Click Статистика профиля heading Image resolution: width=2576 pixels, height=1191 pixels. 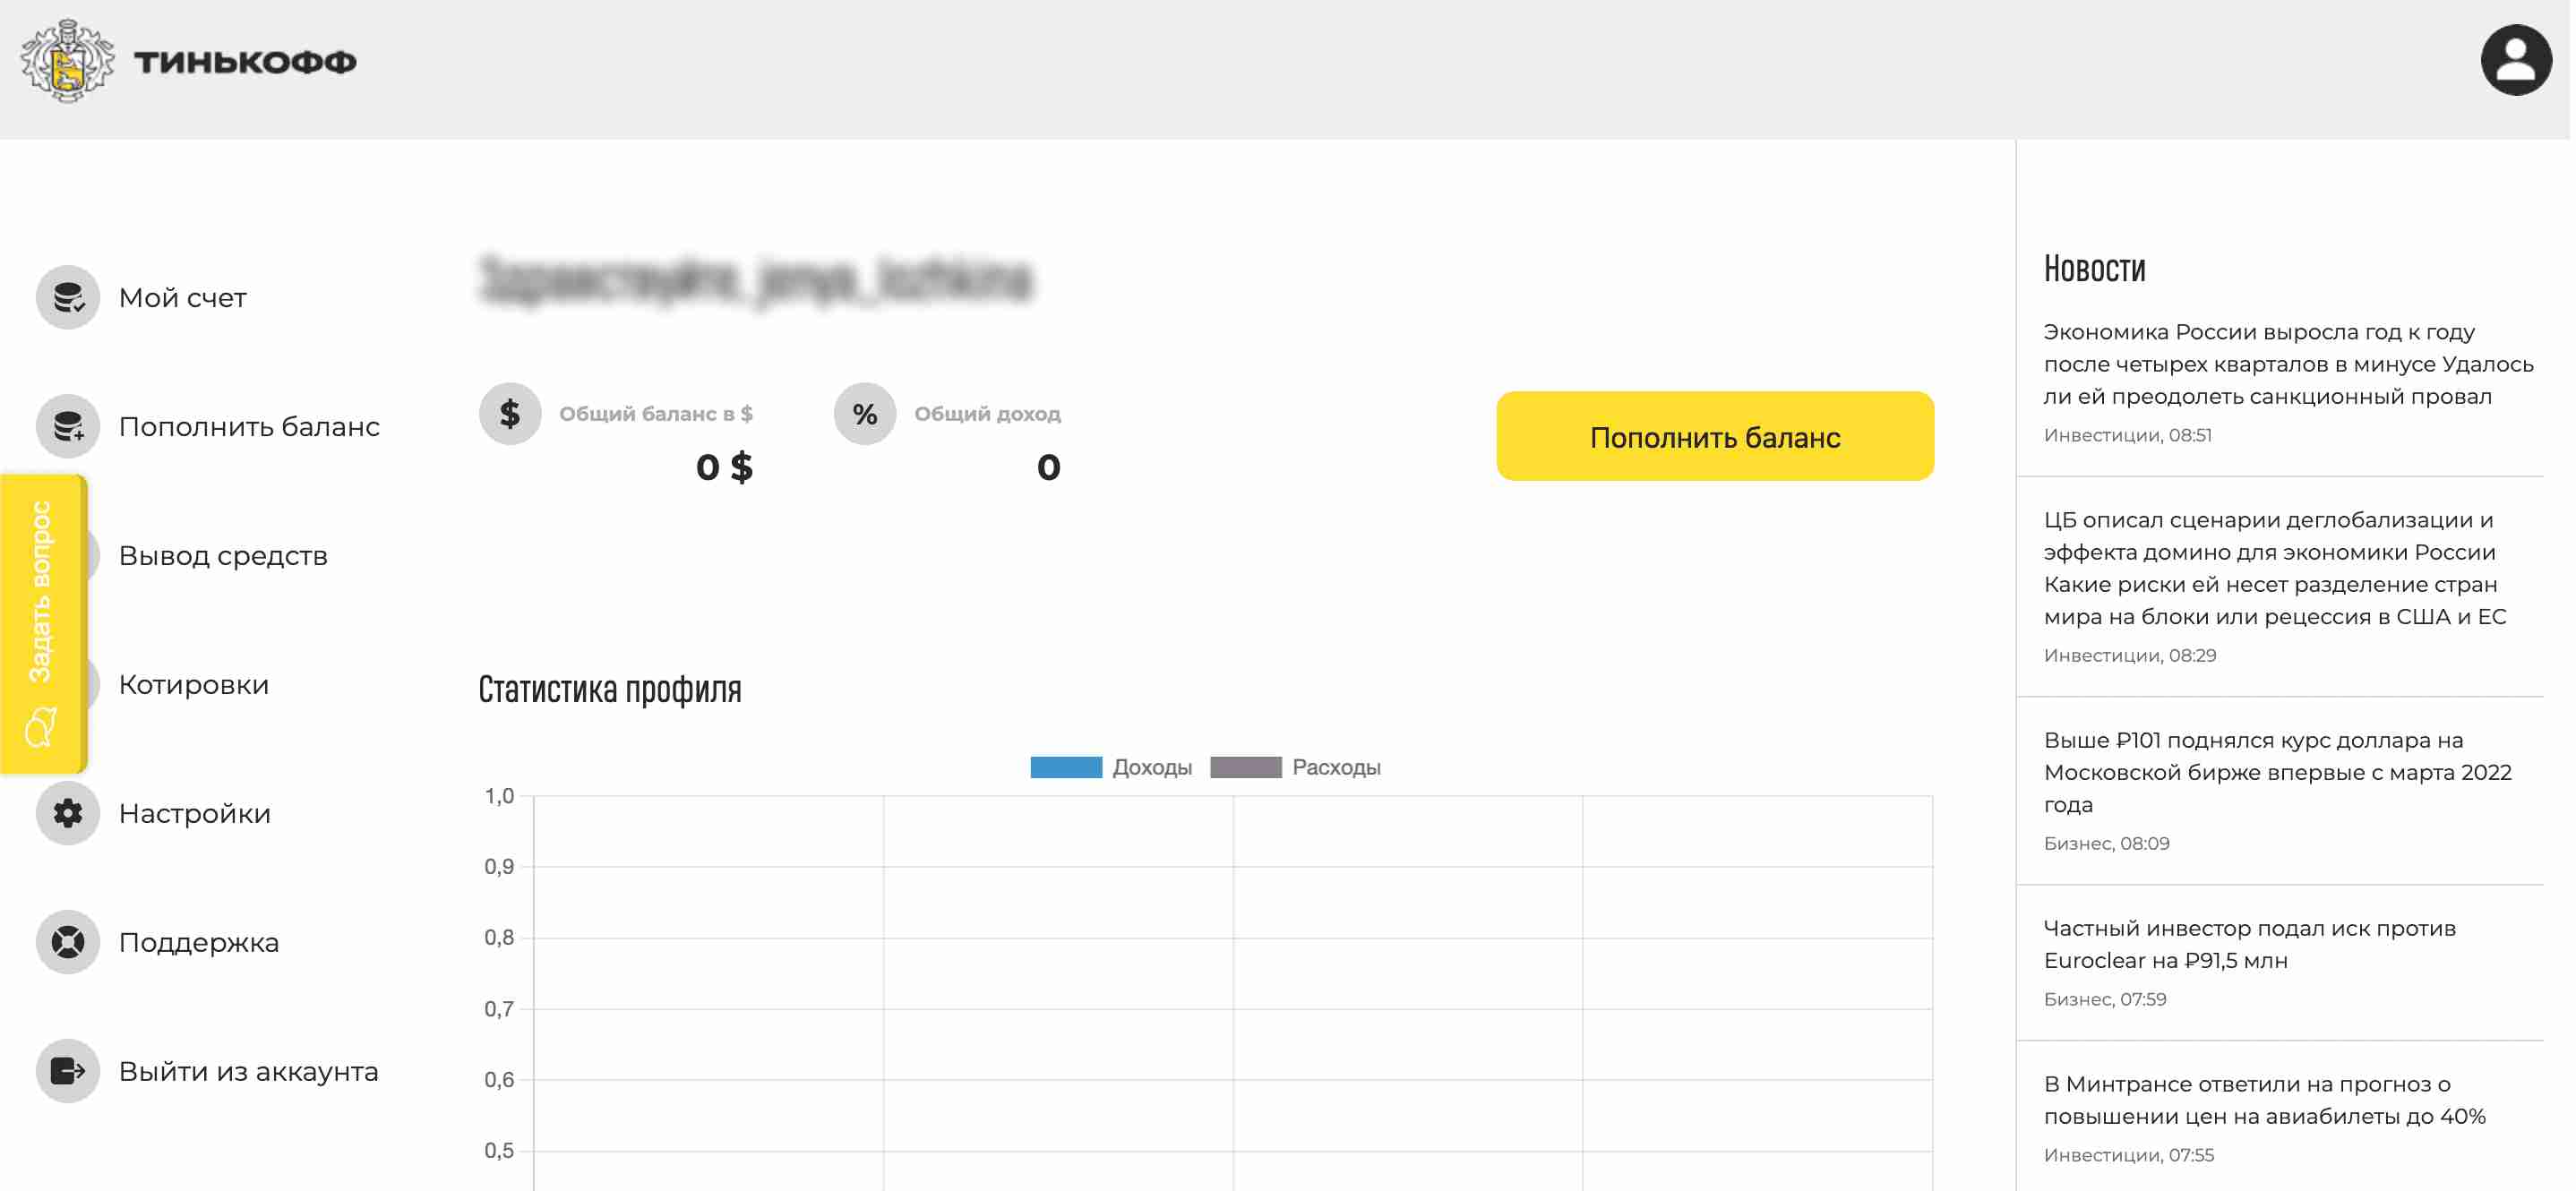[610, 690]
